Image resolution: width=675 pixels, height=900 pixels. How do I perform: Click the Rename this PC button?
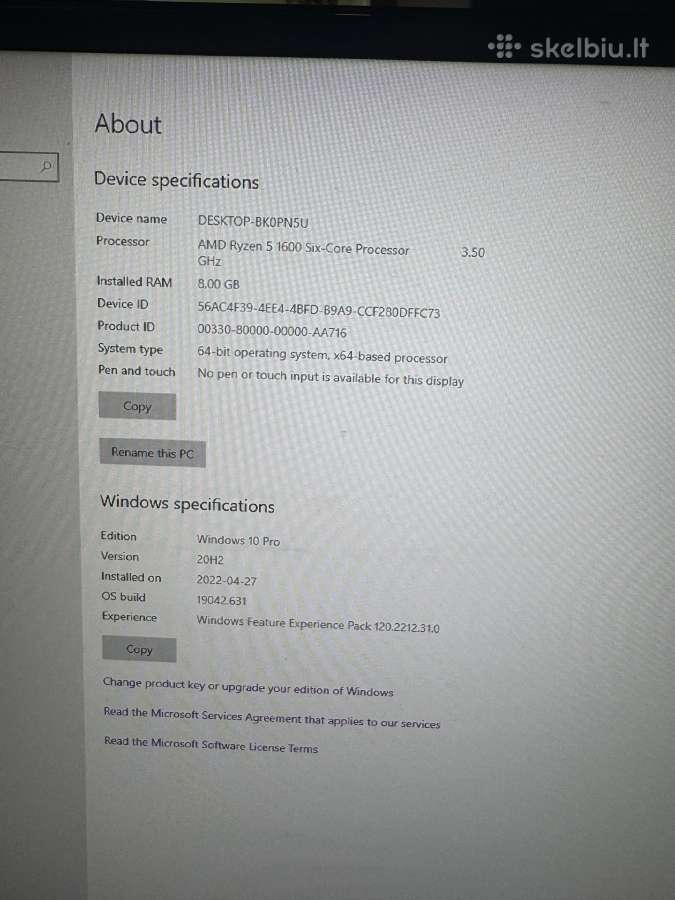point(152,453)
